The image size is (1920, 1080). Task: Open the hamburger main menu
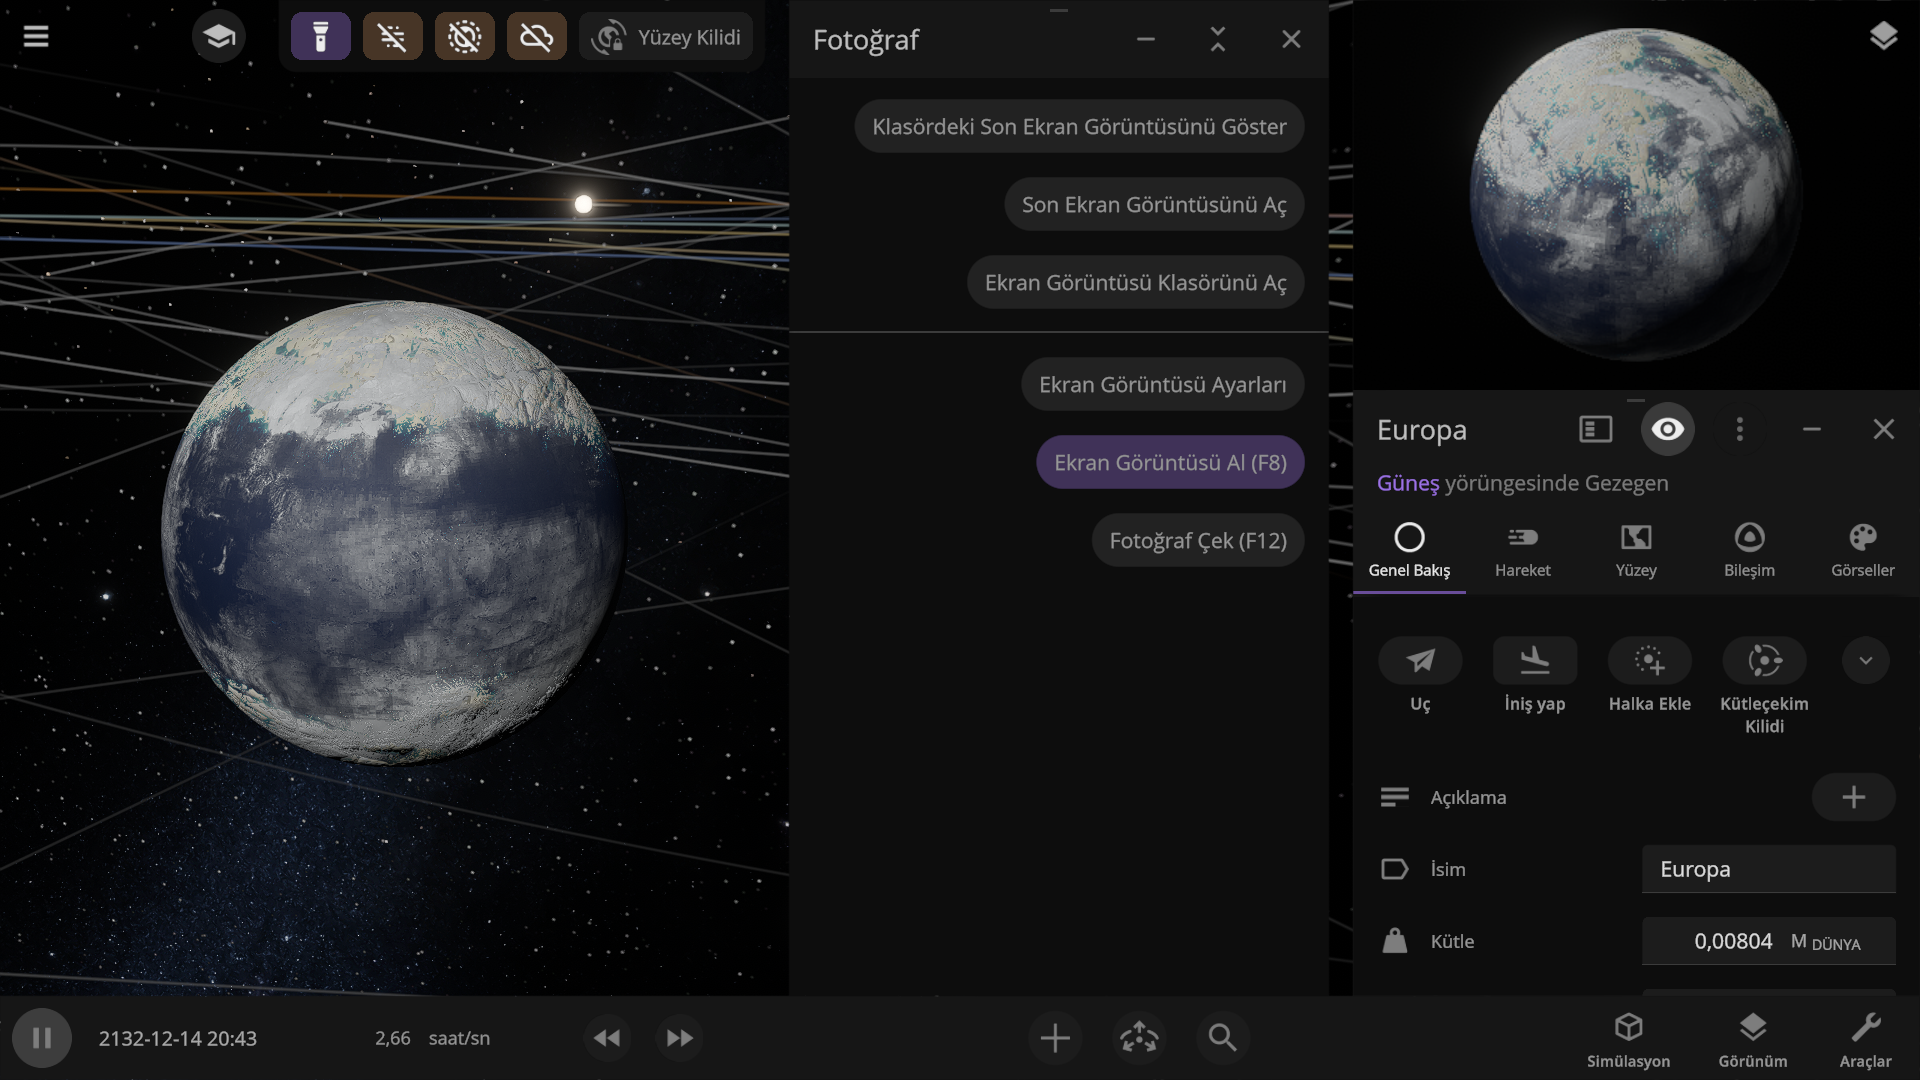pos(36,37)
